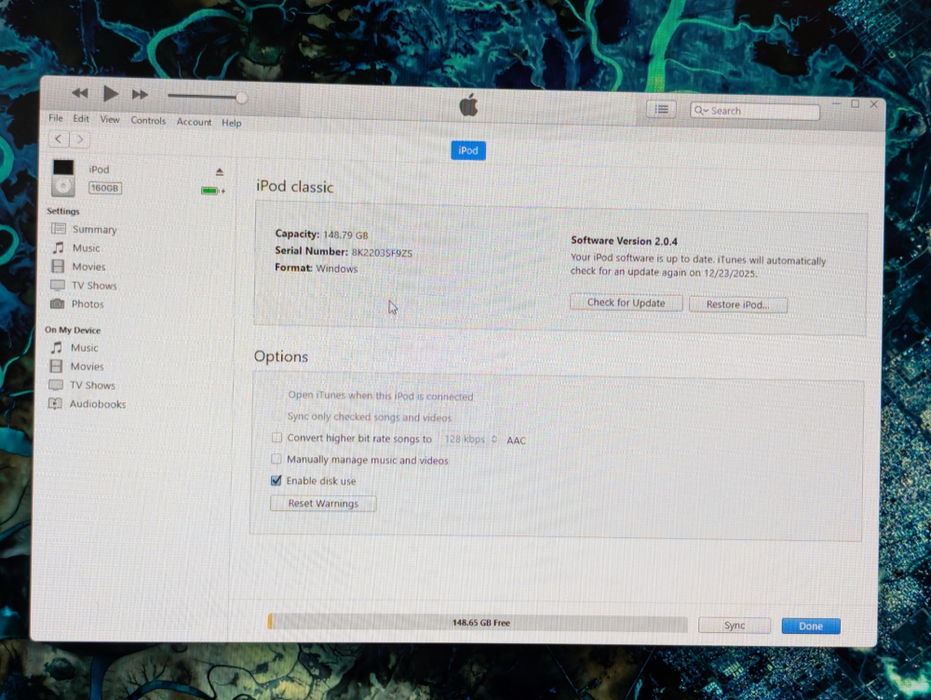Maximize the iTunes window

pyautogui.click(x=855, y=104)
